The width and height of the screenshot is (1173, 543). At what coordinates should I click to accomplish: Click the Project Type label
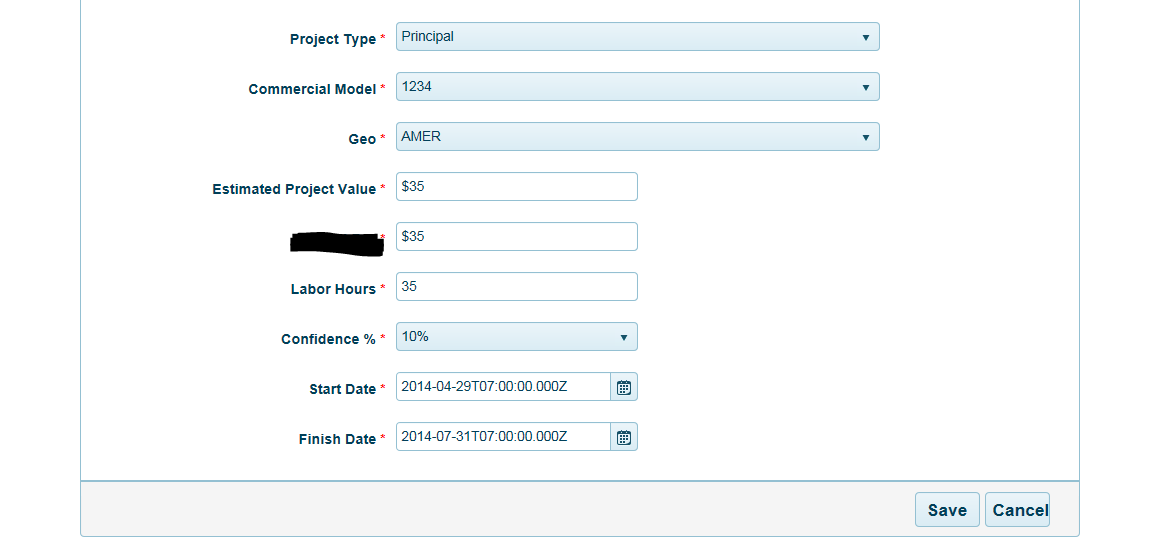tap(333, 39)
